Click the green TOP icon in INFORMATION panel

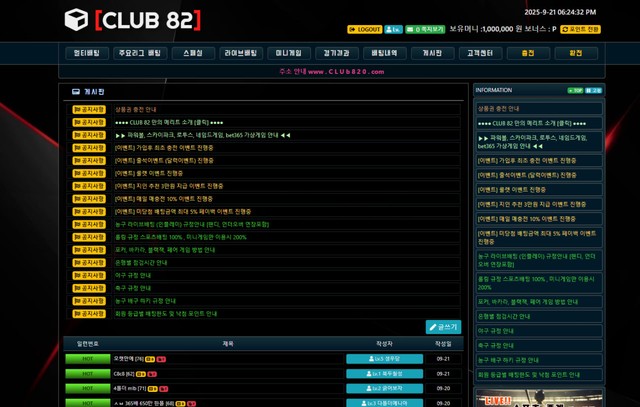tap(576, 90)
